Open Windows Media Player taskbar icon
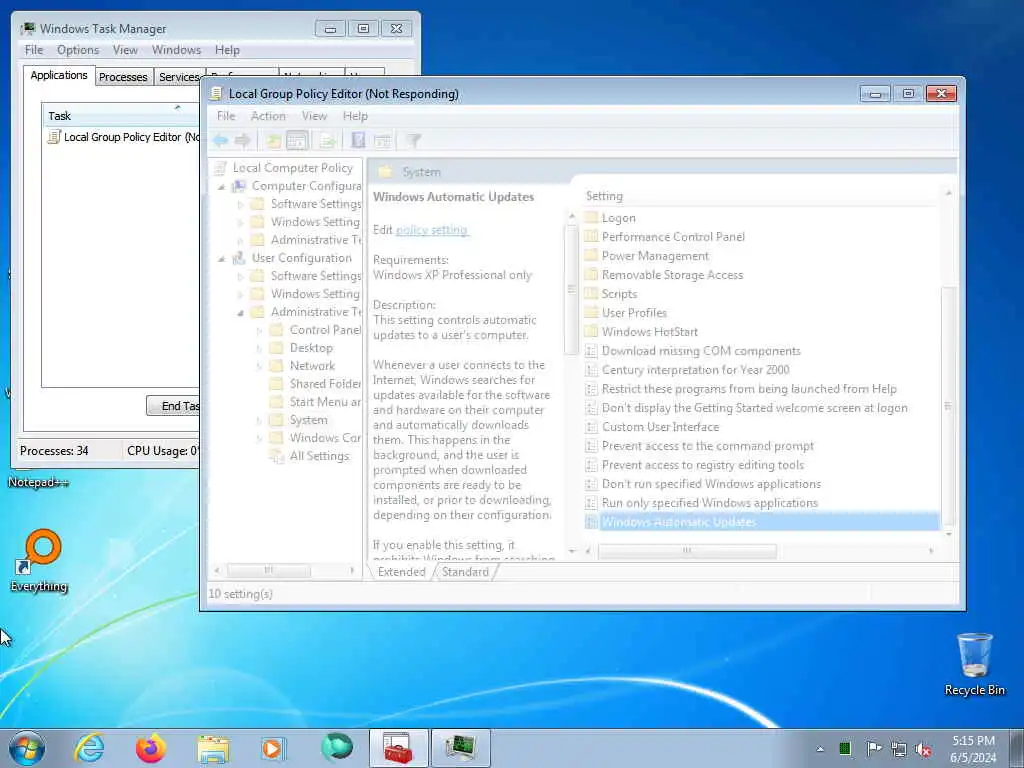This screenshot has height=768, width=1024. click(x=273, y=748)
